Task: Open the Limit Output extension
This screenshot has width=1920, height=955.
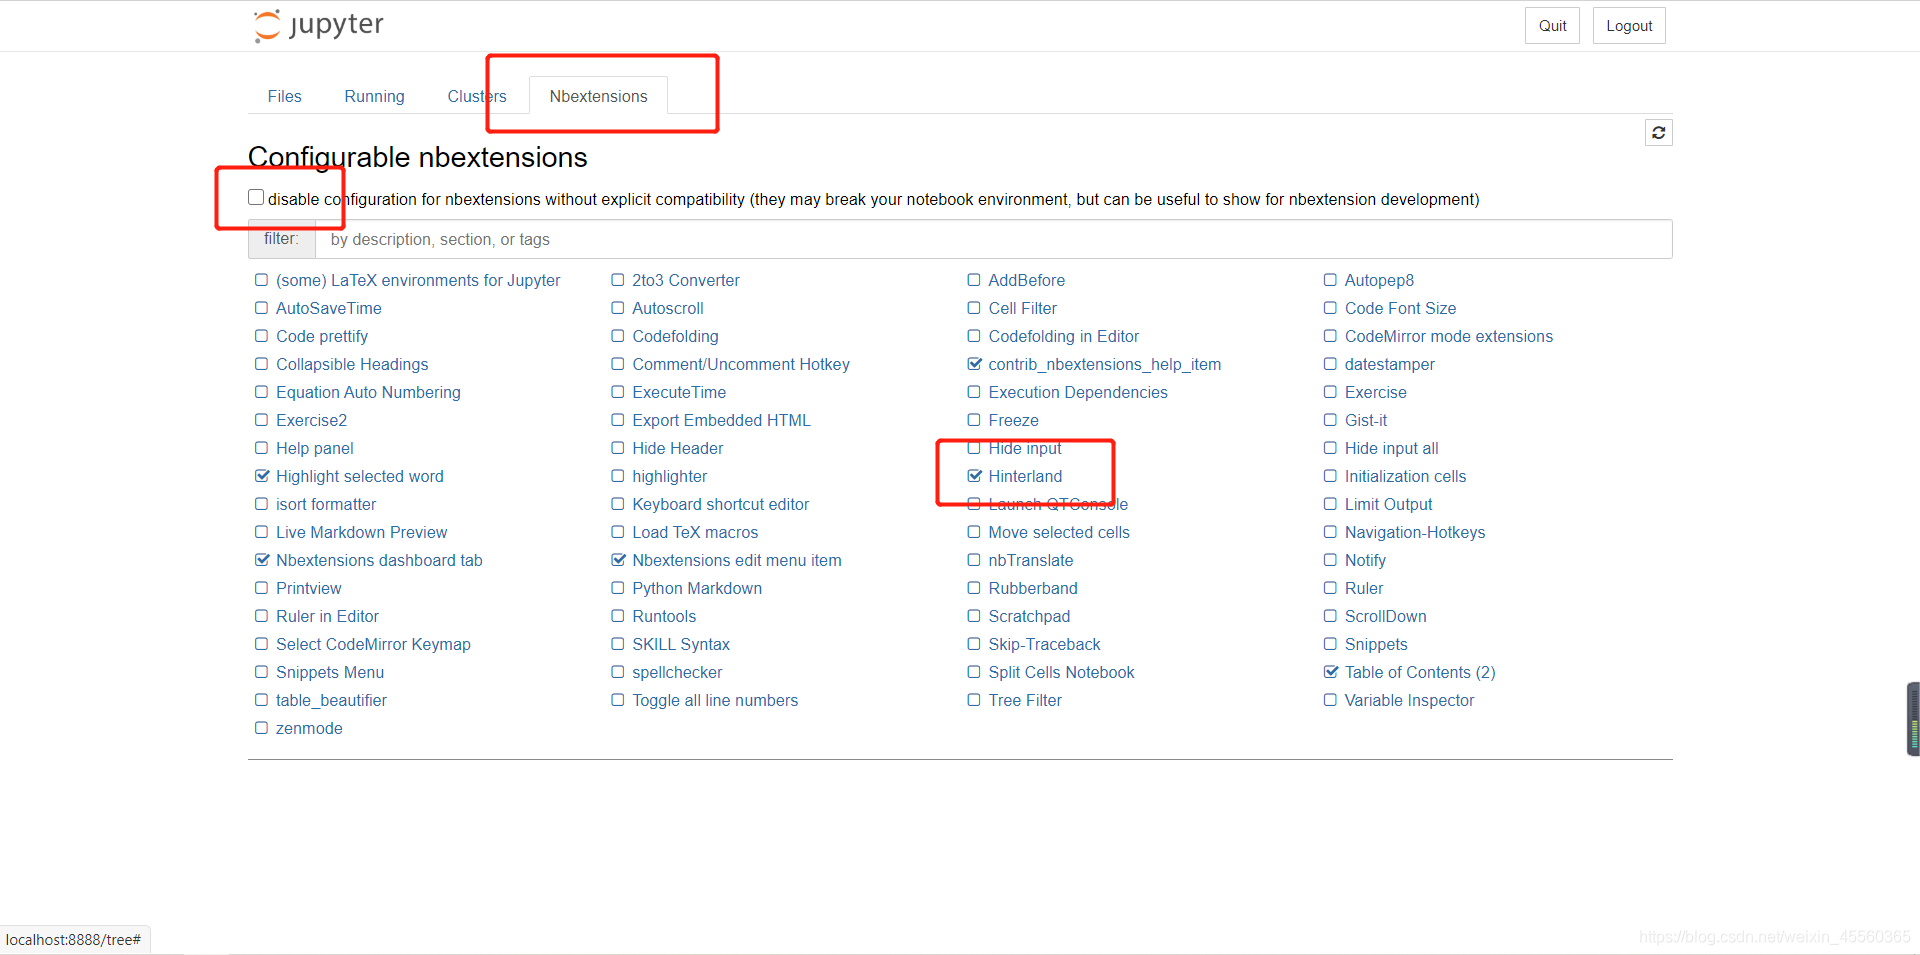Action: [x=1388, y=504]
